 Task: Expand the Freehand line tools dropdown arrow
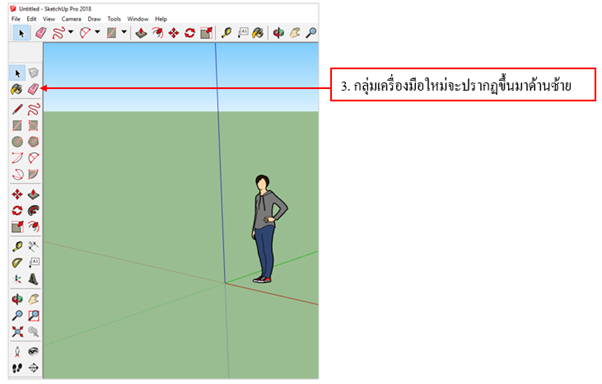(71, 32)
